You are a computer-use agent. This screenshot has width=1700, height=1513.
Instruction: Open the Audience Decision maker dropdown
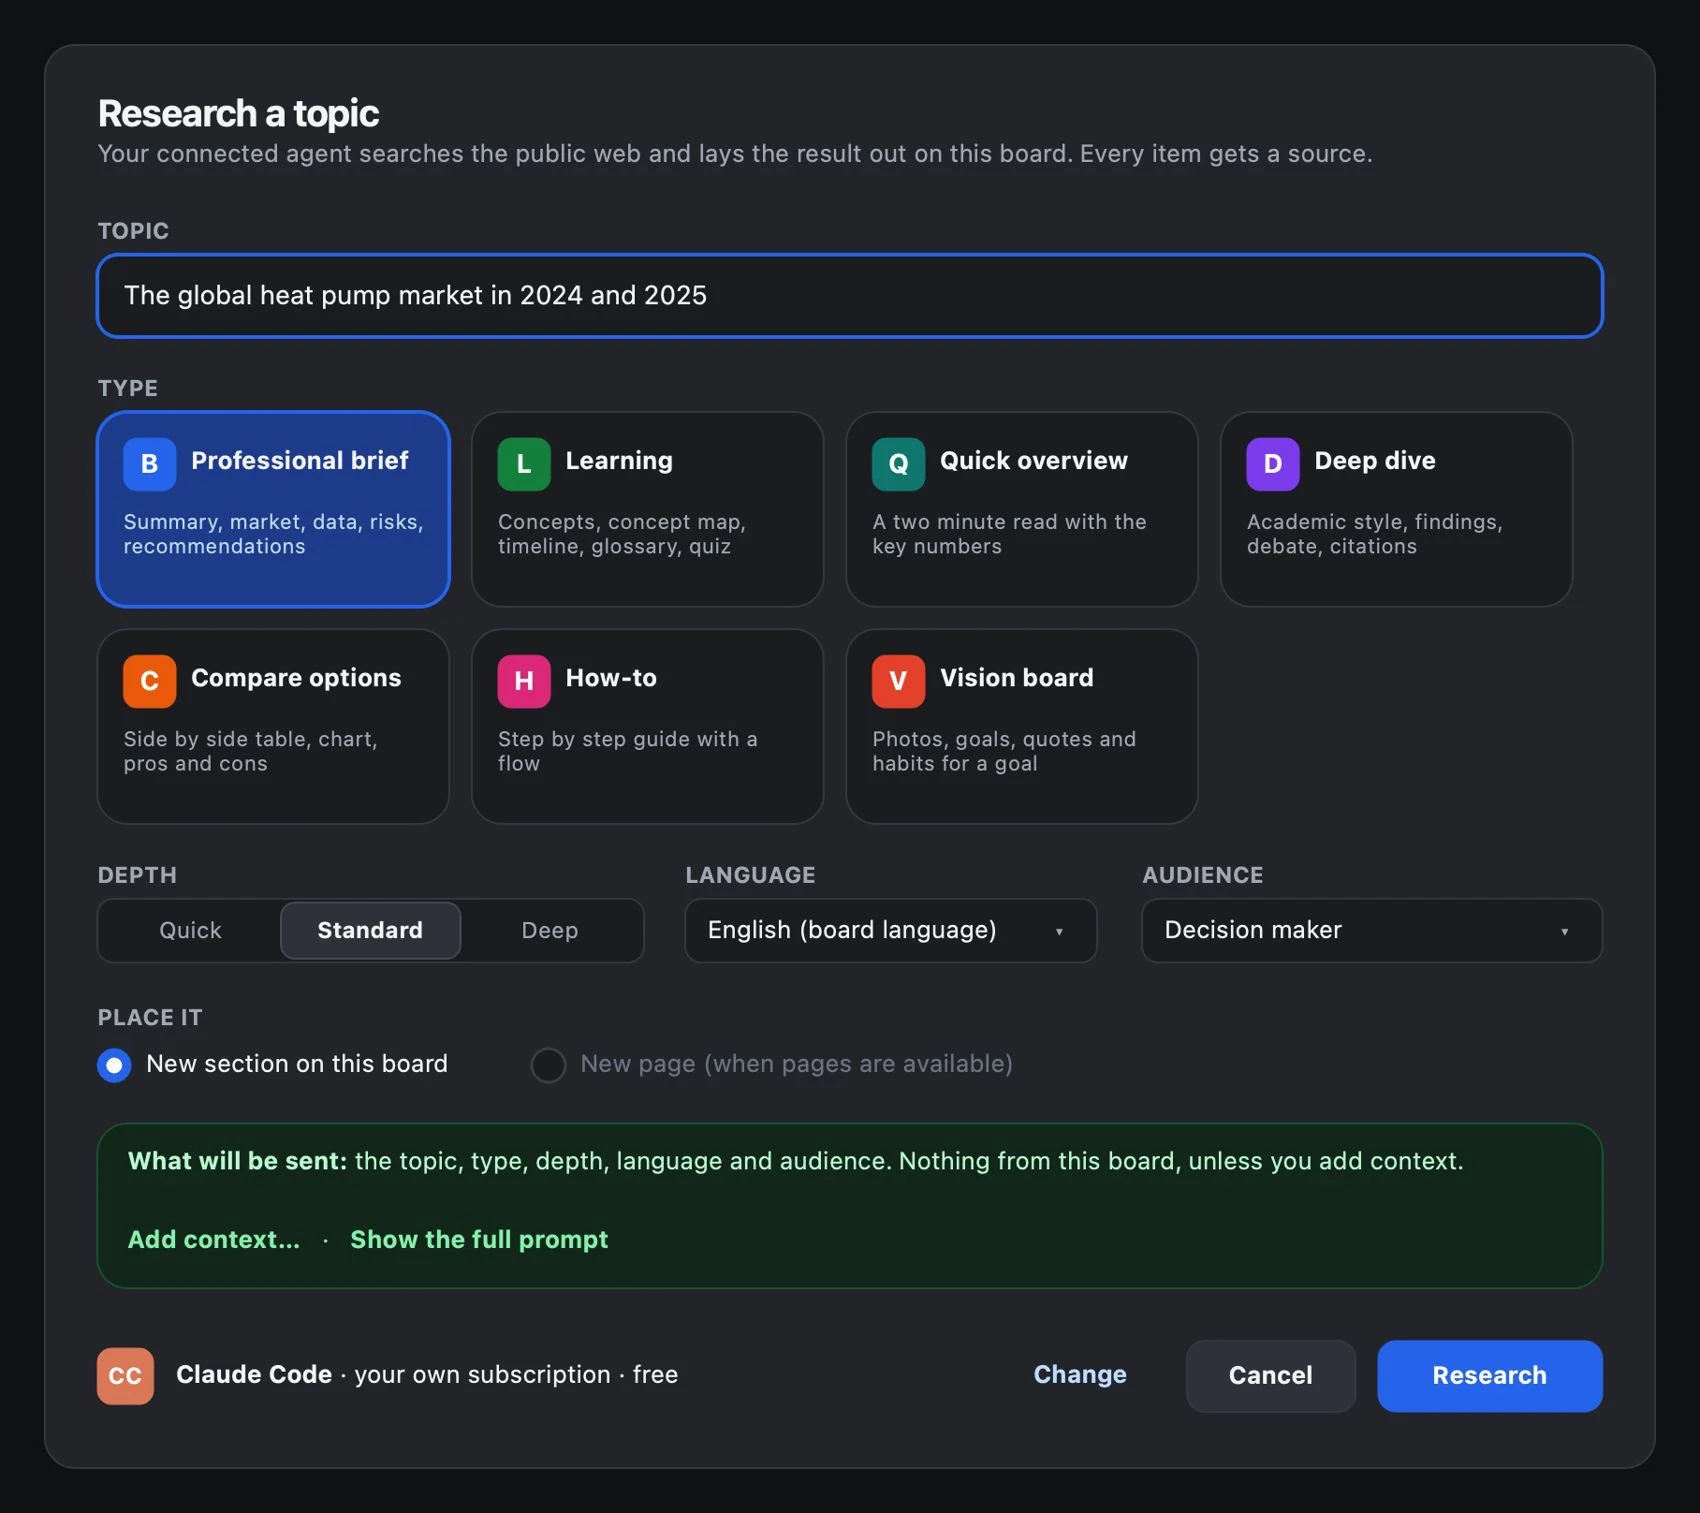[x=1372, y=930]
